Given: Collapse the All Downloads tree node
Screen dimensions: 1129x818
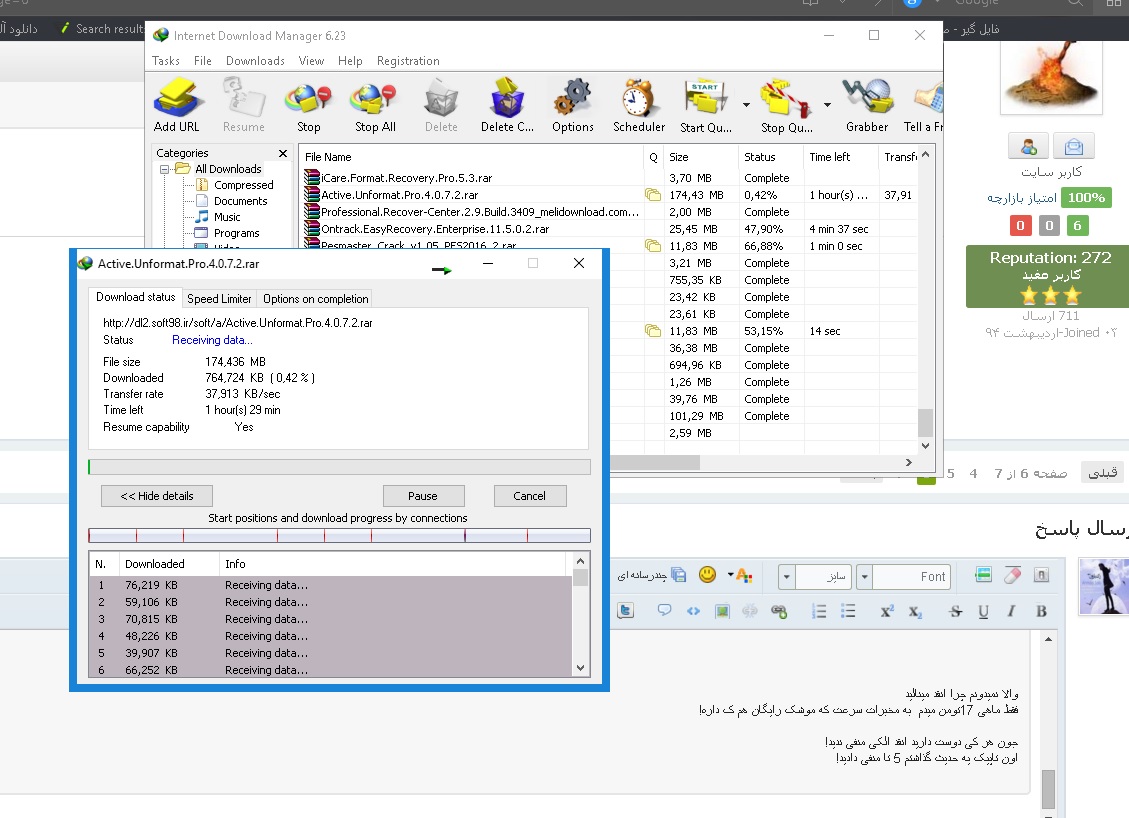Looking at the screenshot, I should click(x=164, y=169).
